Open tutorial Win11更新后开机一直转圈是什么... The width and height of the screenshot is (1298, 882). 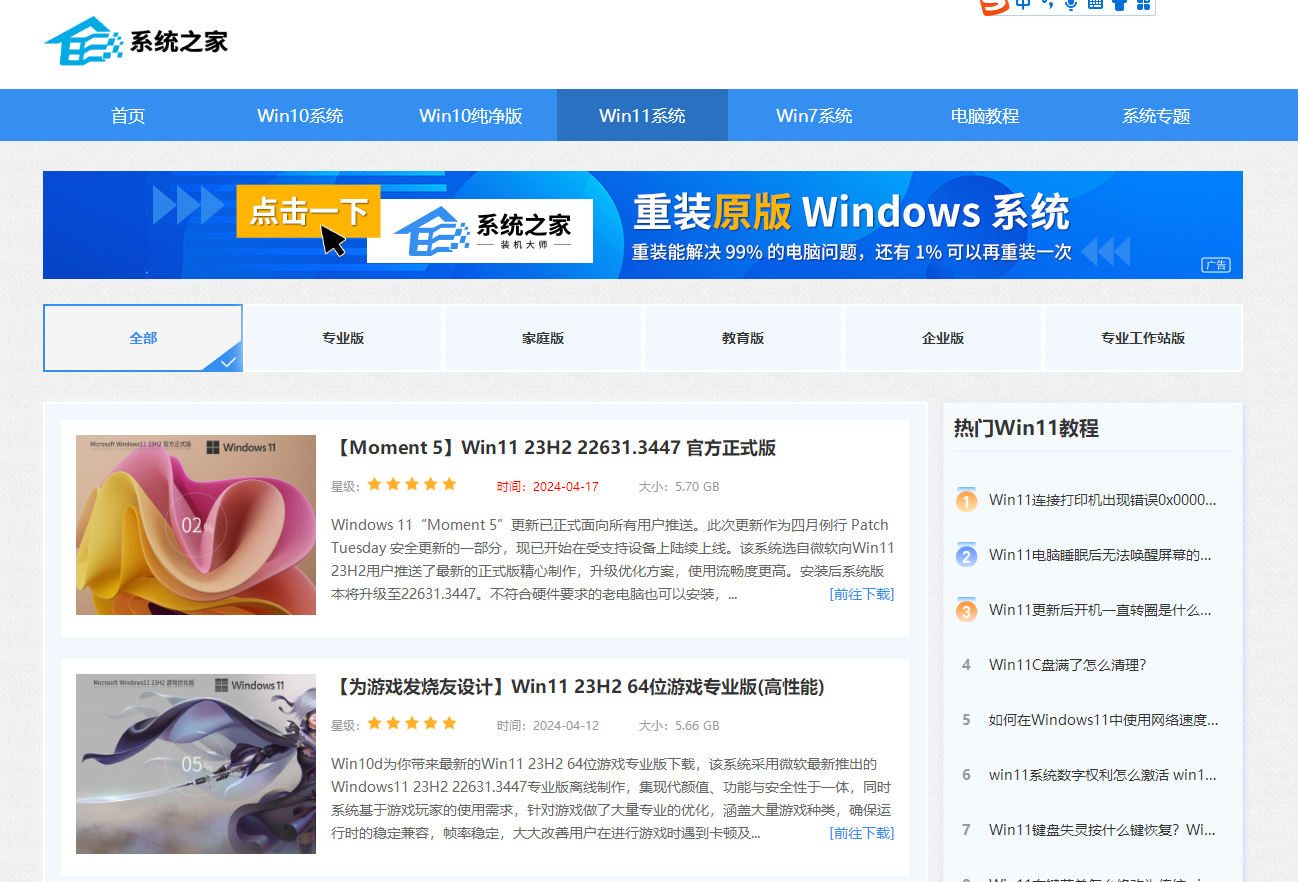click(1100, 610)
